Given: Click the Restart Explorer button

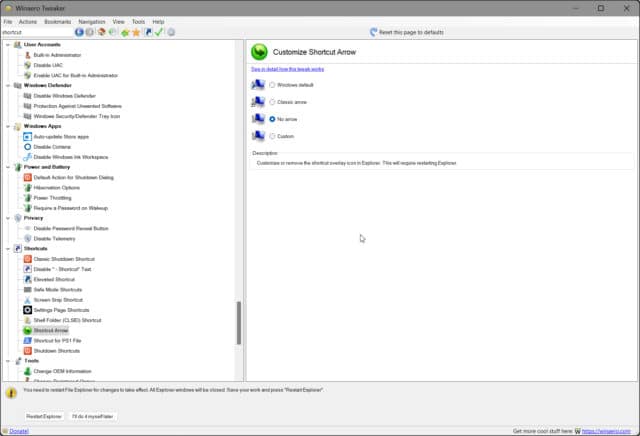Looking at the screenshot, I should click(44, 416).
